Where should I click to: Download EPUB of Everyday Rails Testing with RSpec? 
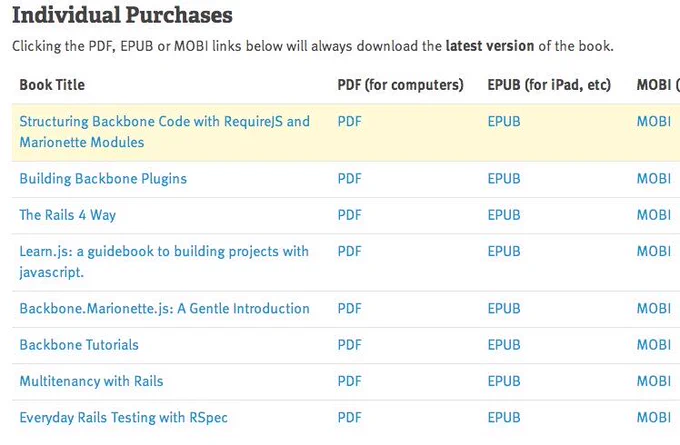(x=503, y=418)
